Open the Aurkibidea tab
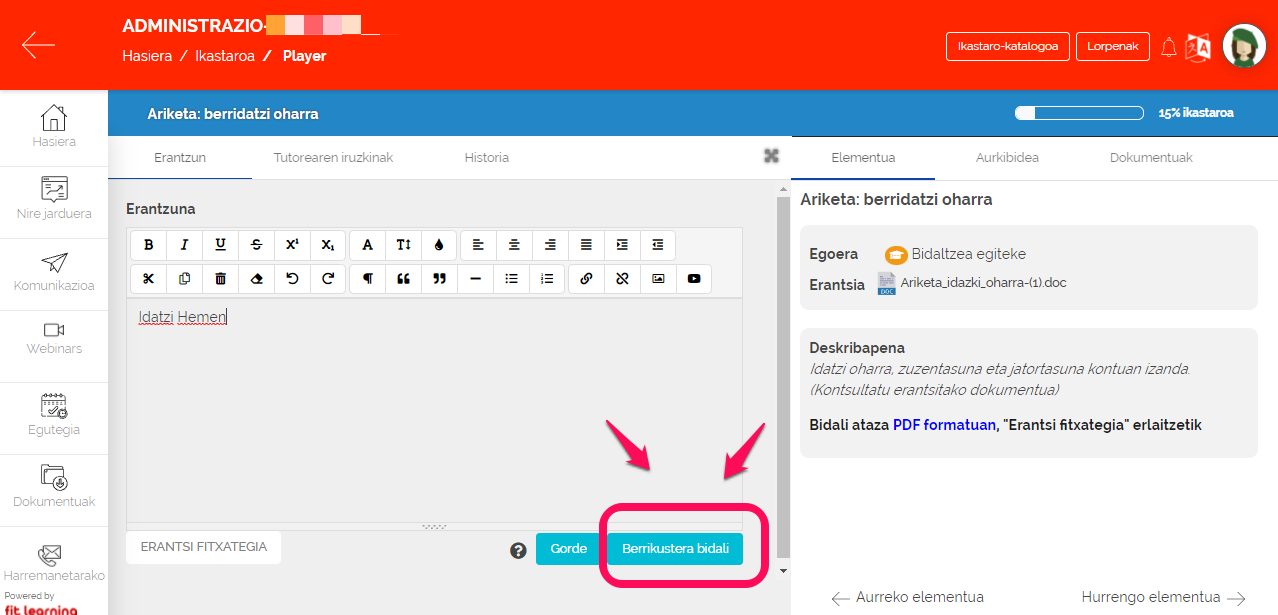This screenshot has height=615, width=1278. coord(1007,158)
